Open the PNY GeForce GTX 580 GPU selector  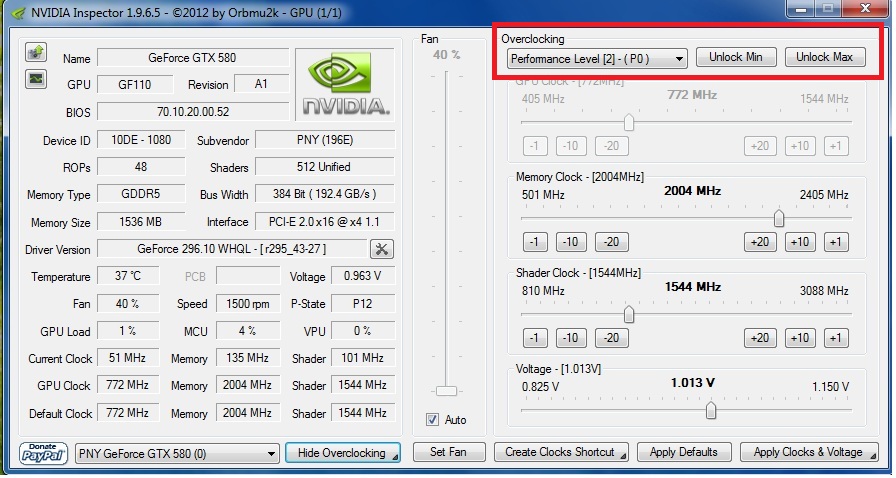[x=178, y=453]
